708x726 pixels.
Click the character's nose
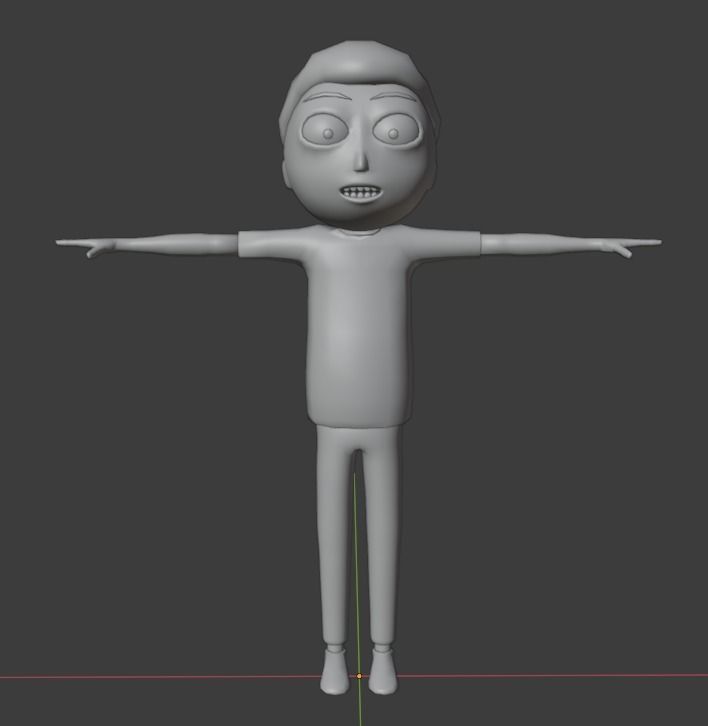361,159
